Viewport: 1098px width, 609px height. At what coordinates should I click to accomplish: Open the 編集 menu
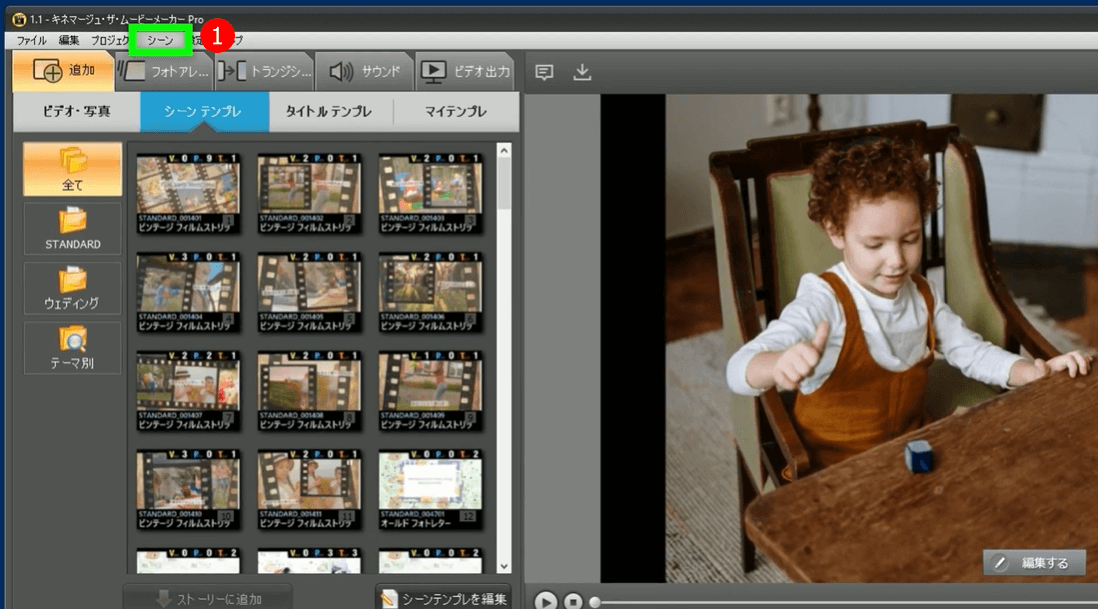point(69,40)
